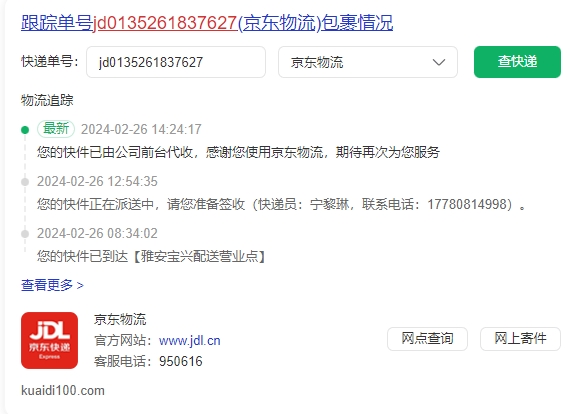Click the 2024-02-26 14:24:17 timestamp

(x=141, y=129)
